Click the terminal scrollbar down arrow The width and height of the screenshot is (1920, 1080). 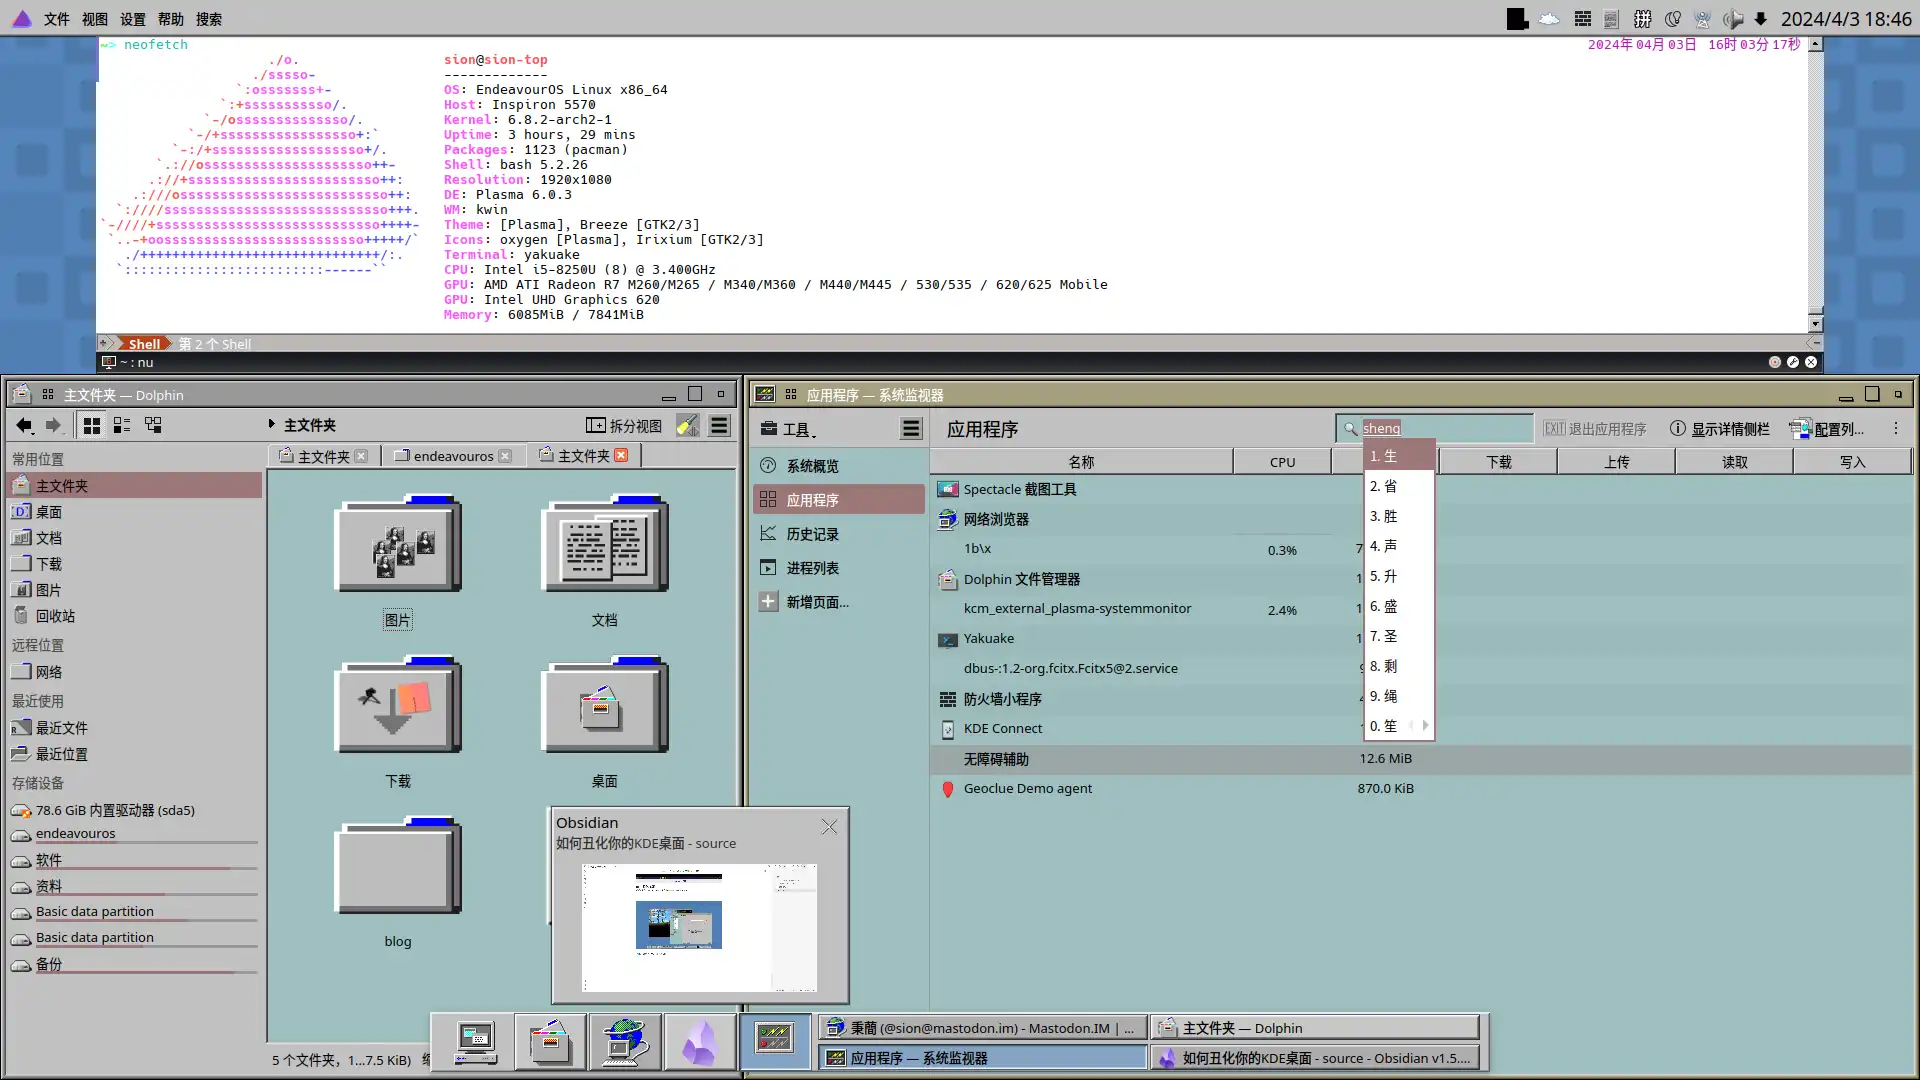pos(1815,324)
